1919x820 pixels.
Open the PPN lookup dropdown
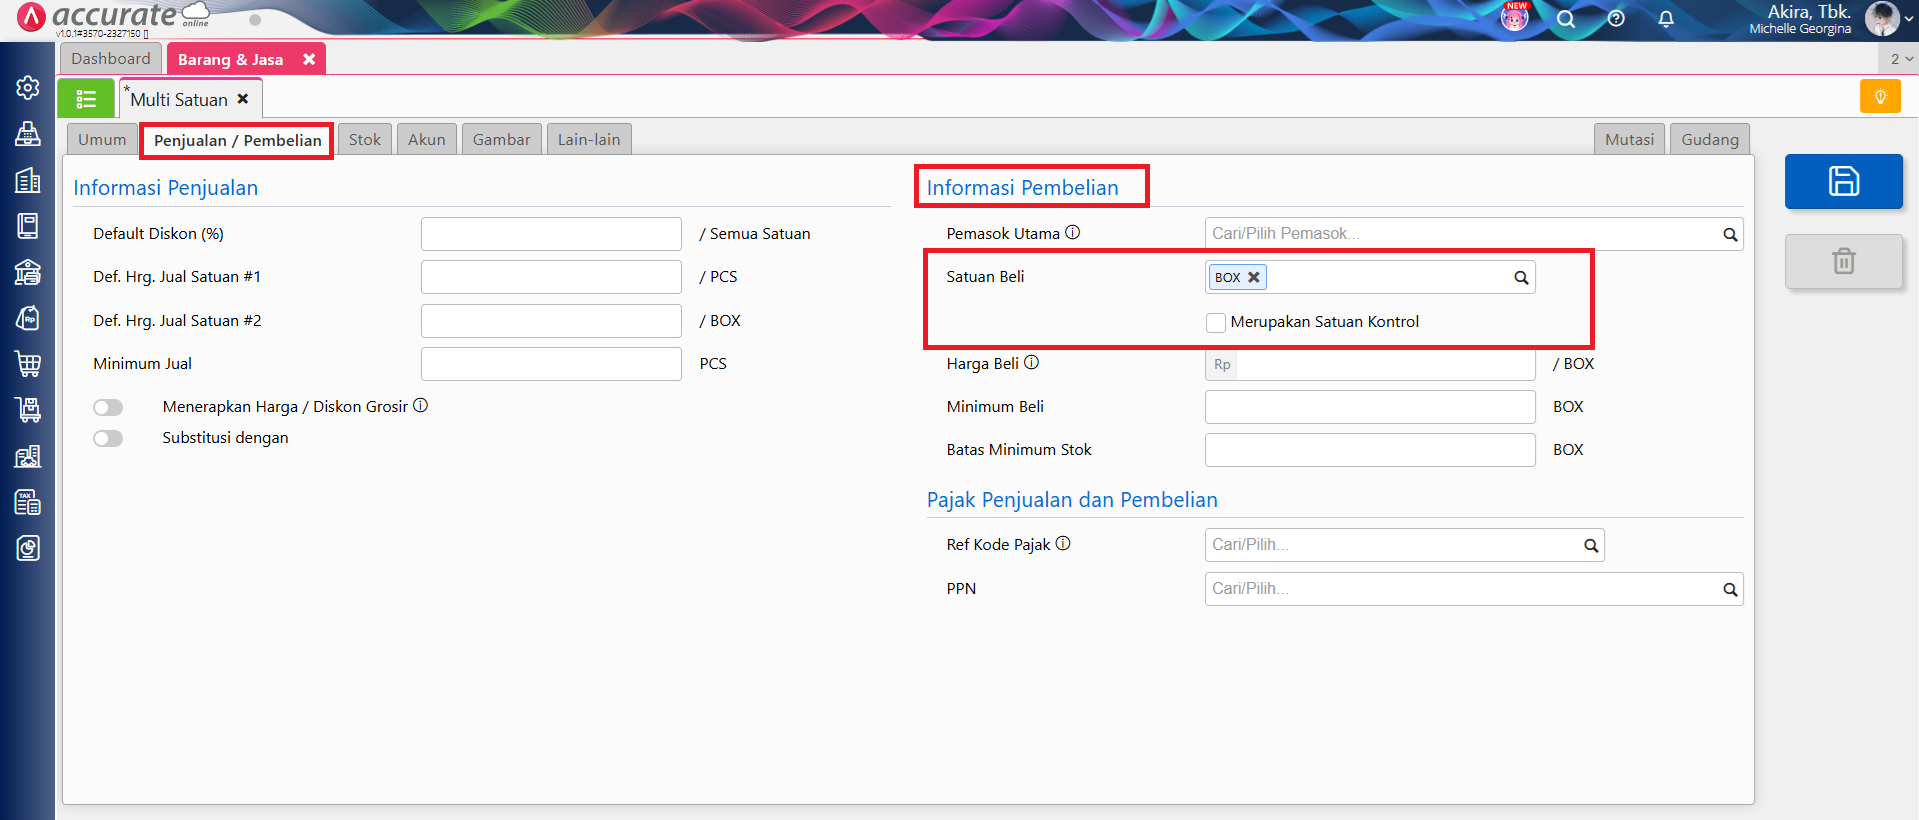point(1729,589)
